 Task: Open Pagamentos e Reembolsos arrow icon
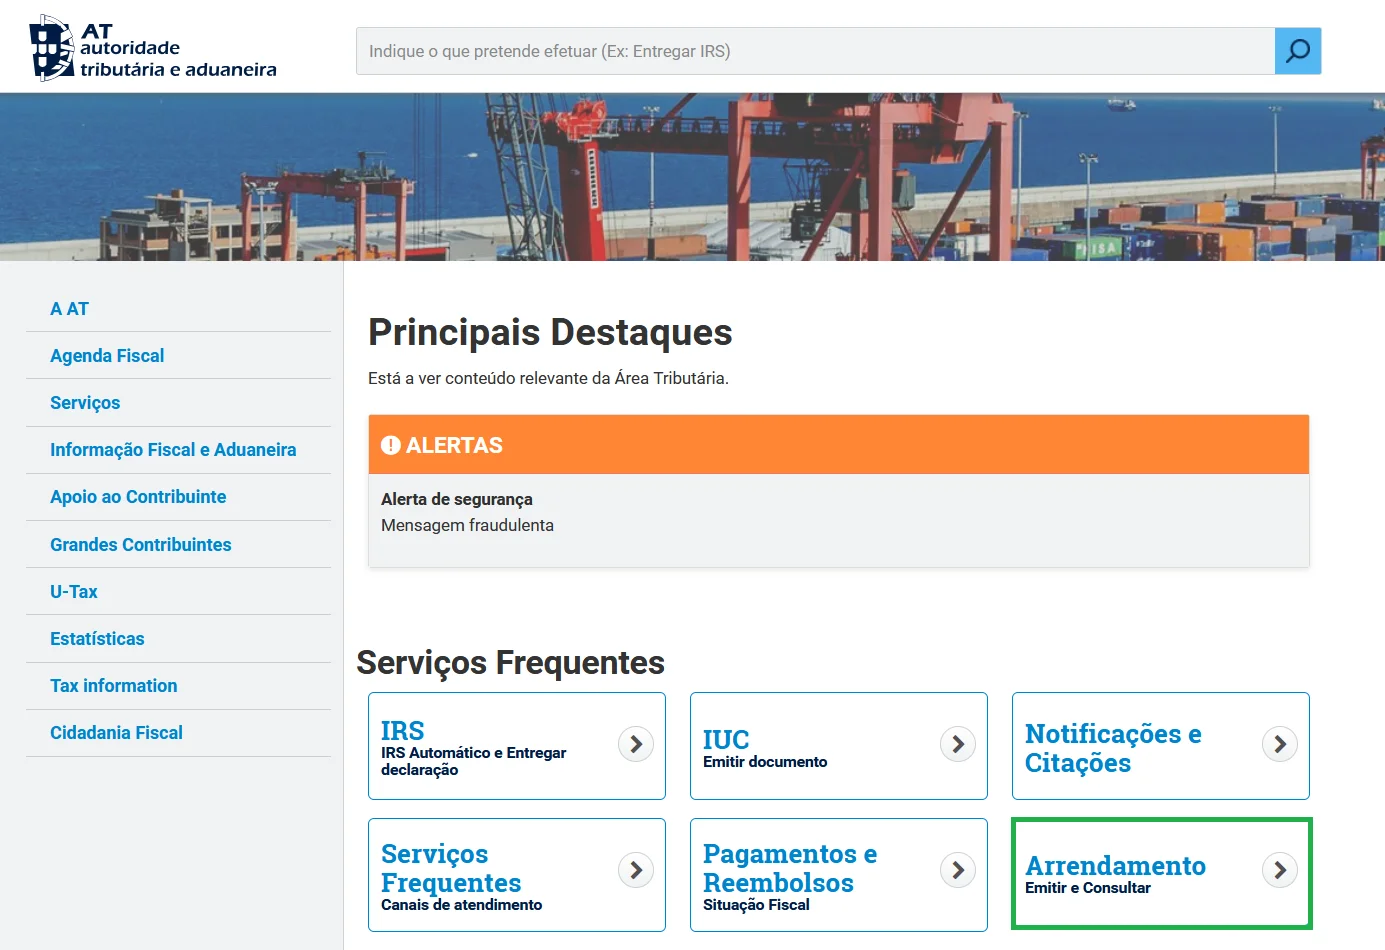(958, 870)
